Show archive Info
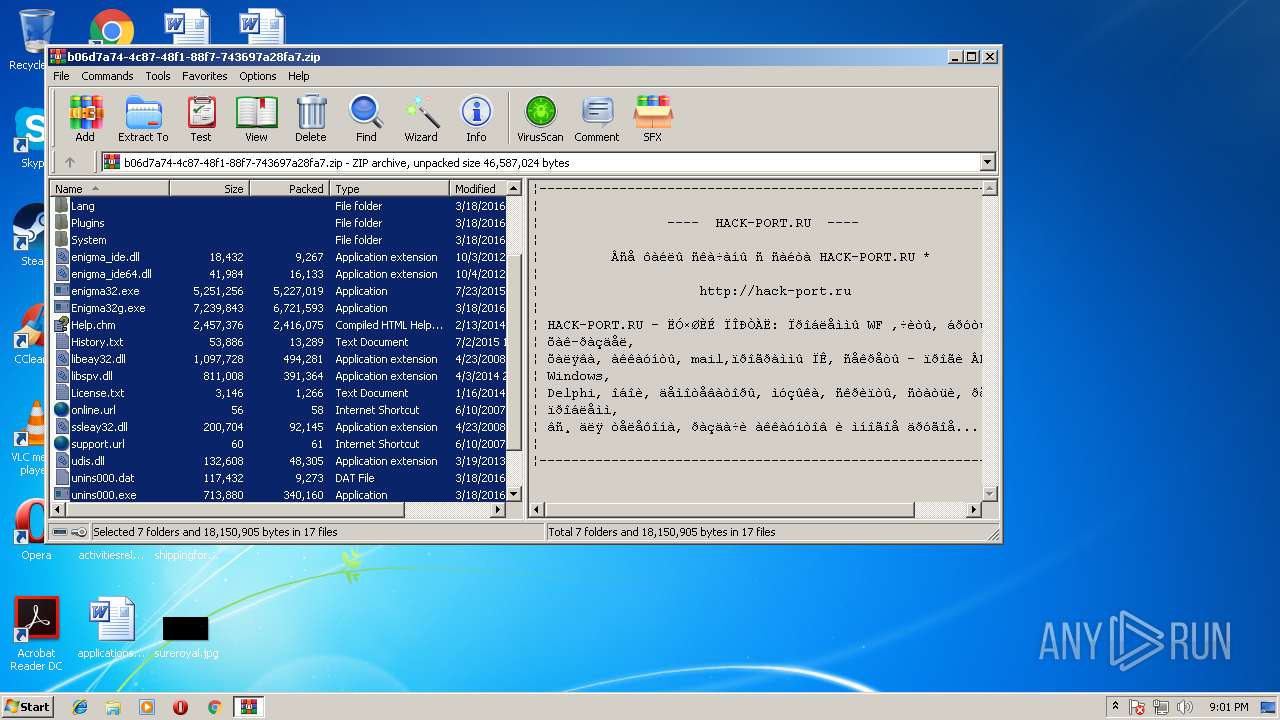Image resolution: width=1280 pixels, height=720 pixels. pos(476,119)
